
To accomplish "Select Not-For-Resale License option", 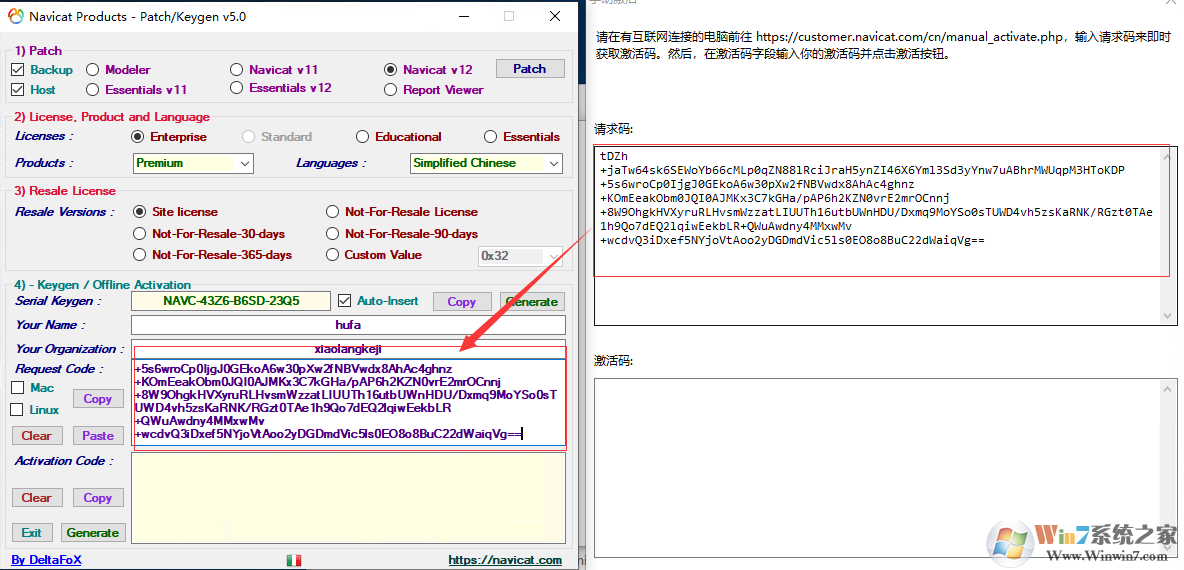I will tap(332, 211).
